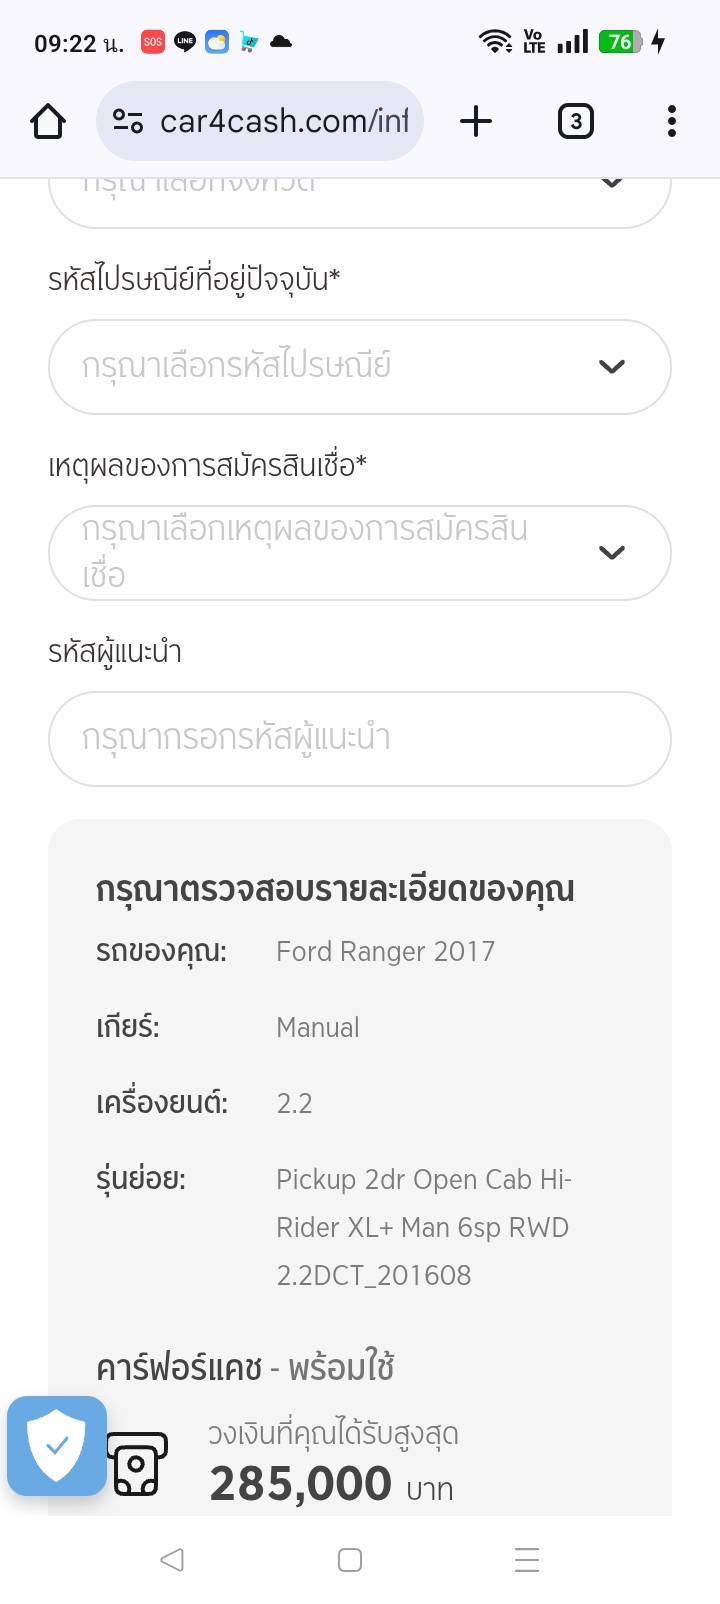Open the Android recent apps button
Screen dimensions: 720x1604
coord(526,1560)
